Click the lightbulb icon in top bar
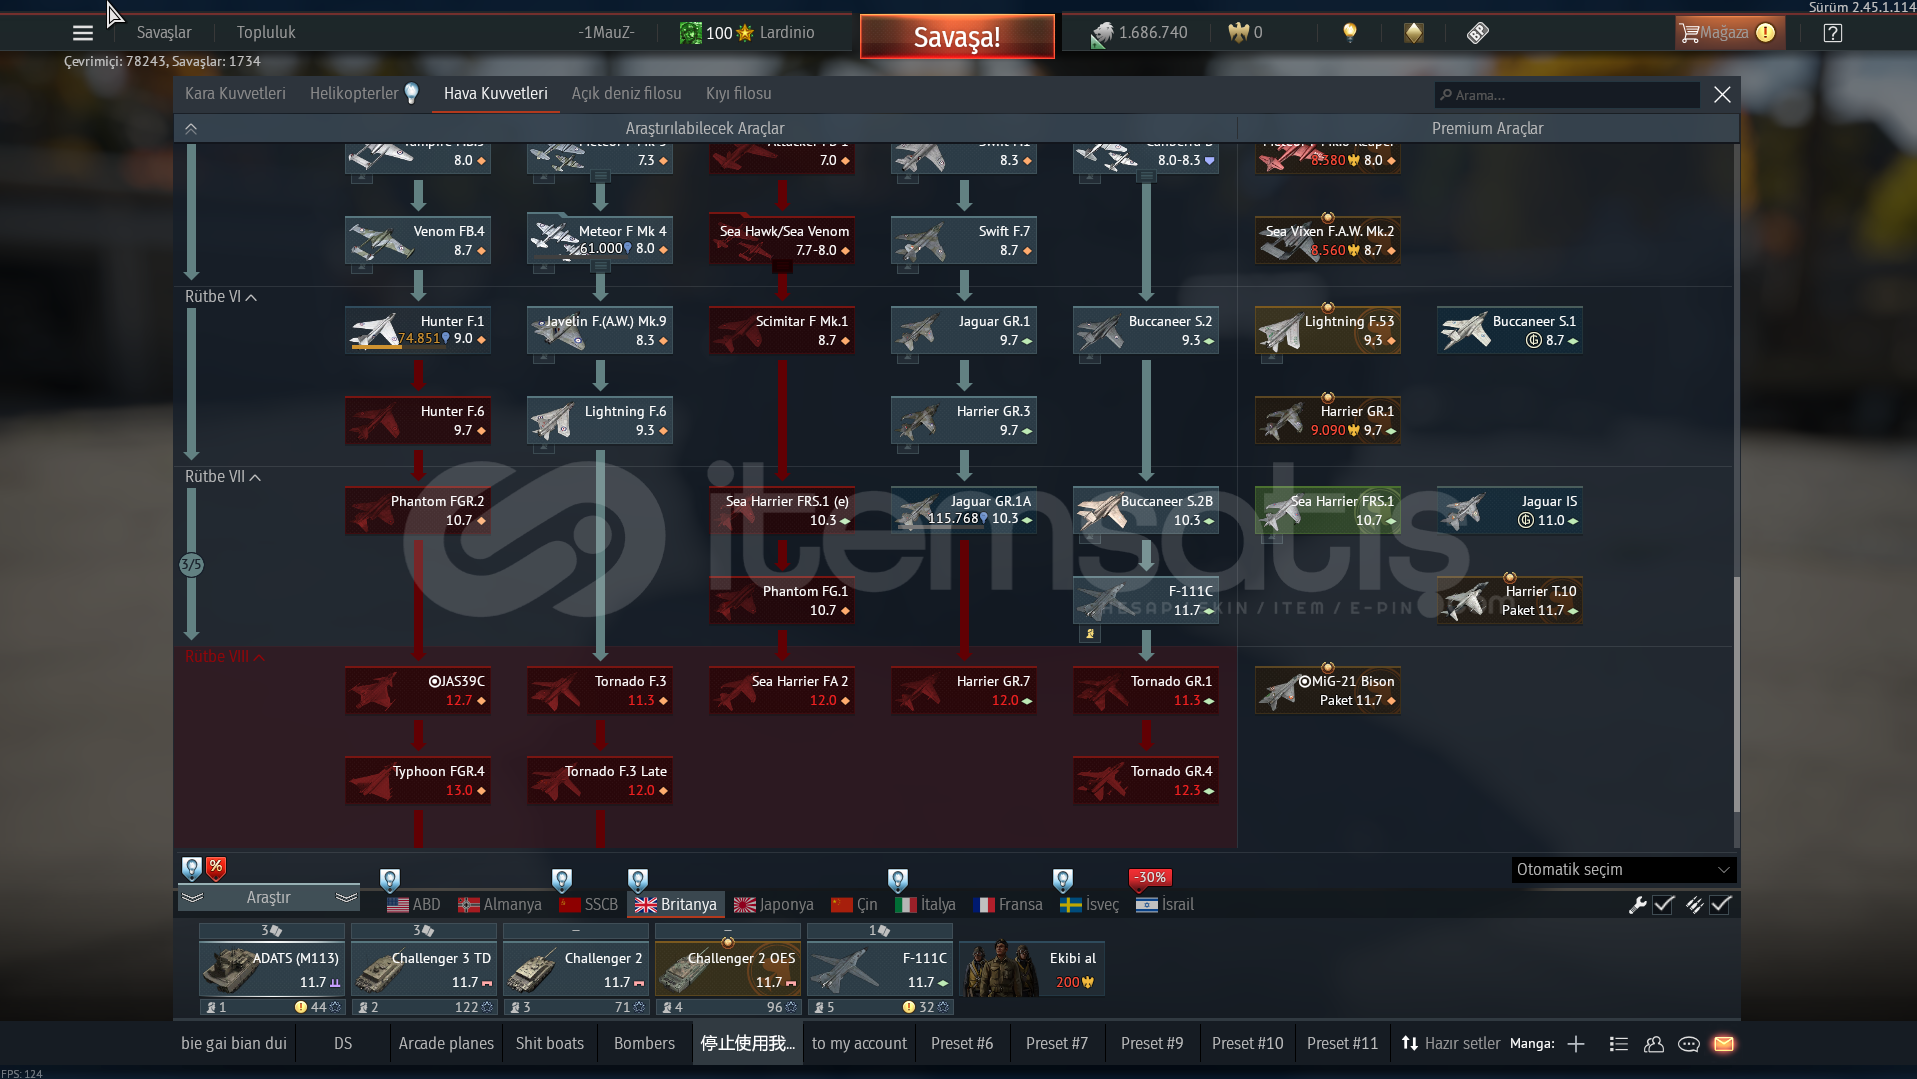The width and height of the screenshot is (1917, 1079). [x=1350, y=33]
